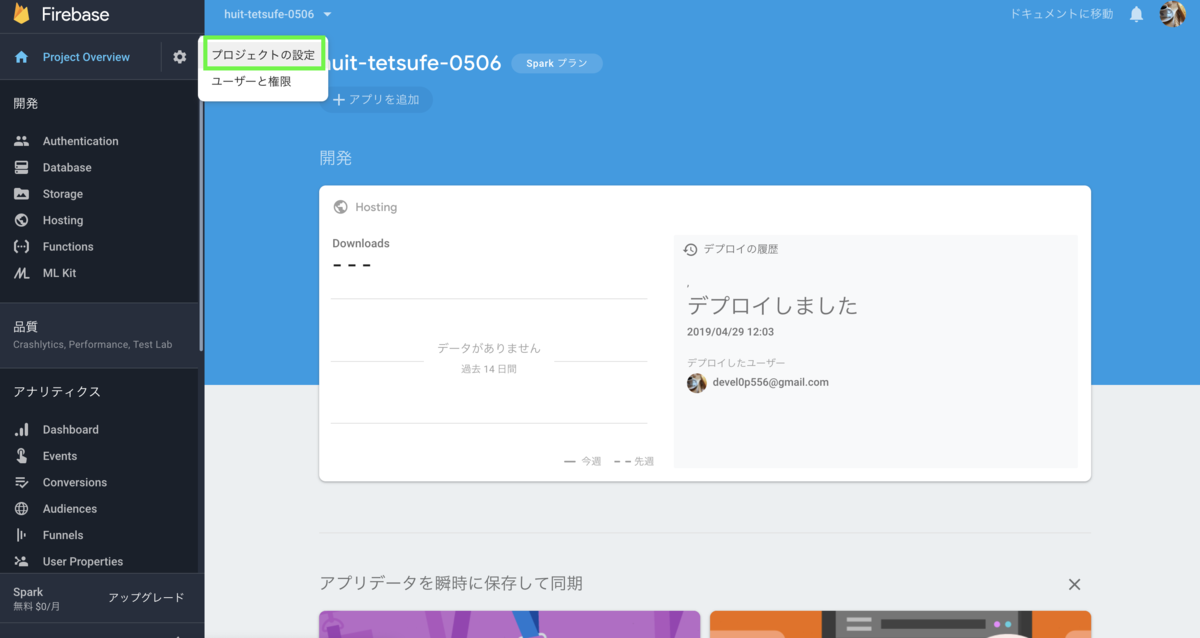
Task: Click the Events touch icon
Action: [x=21, y=456]
